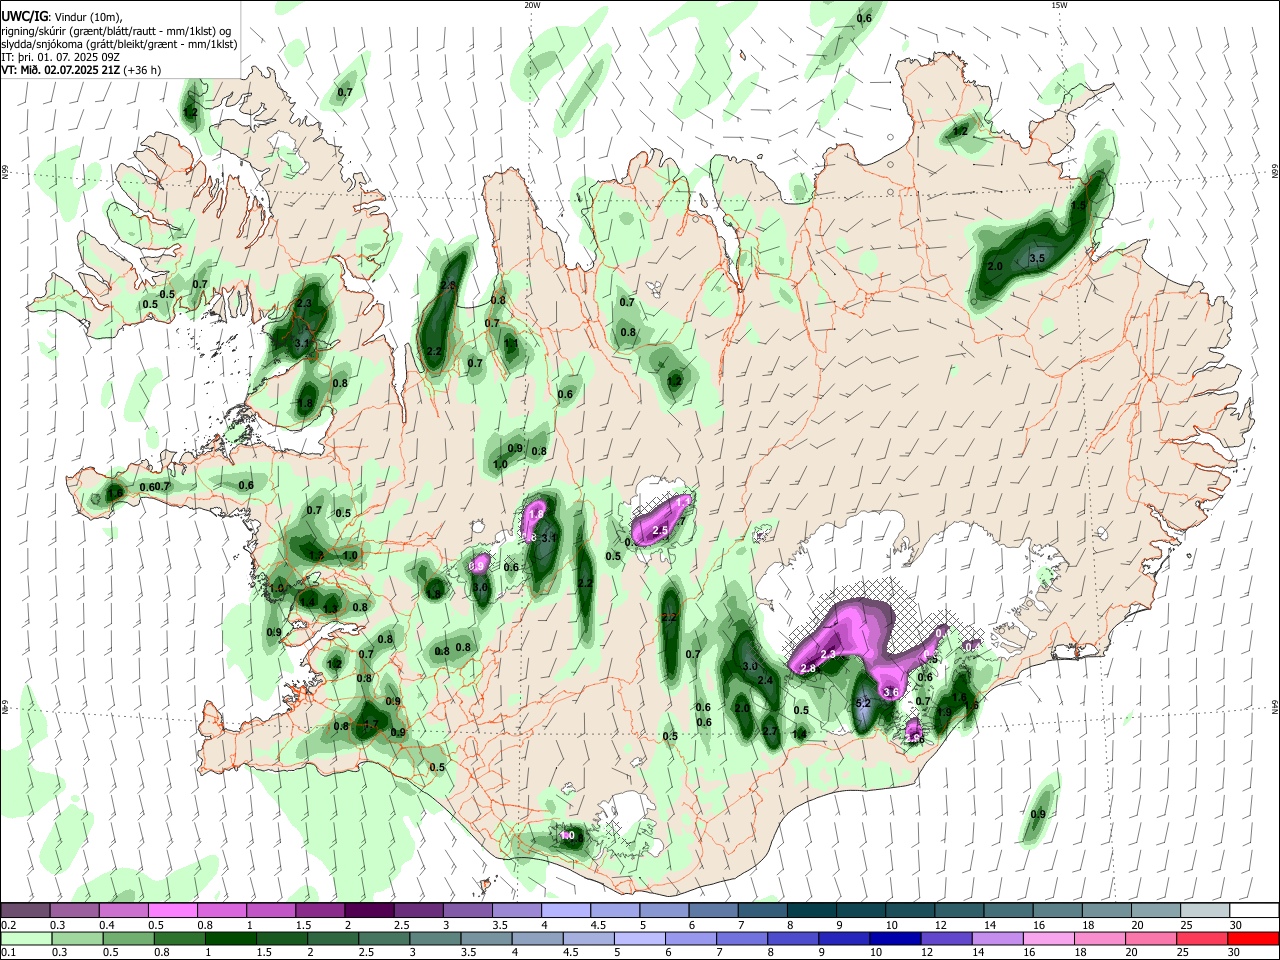Select the light violet rain swatch between 14 and 16

[997, 938]
